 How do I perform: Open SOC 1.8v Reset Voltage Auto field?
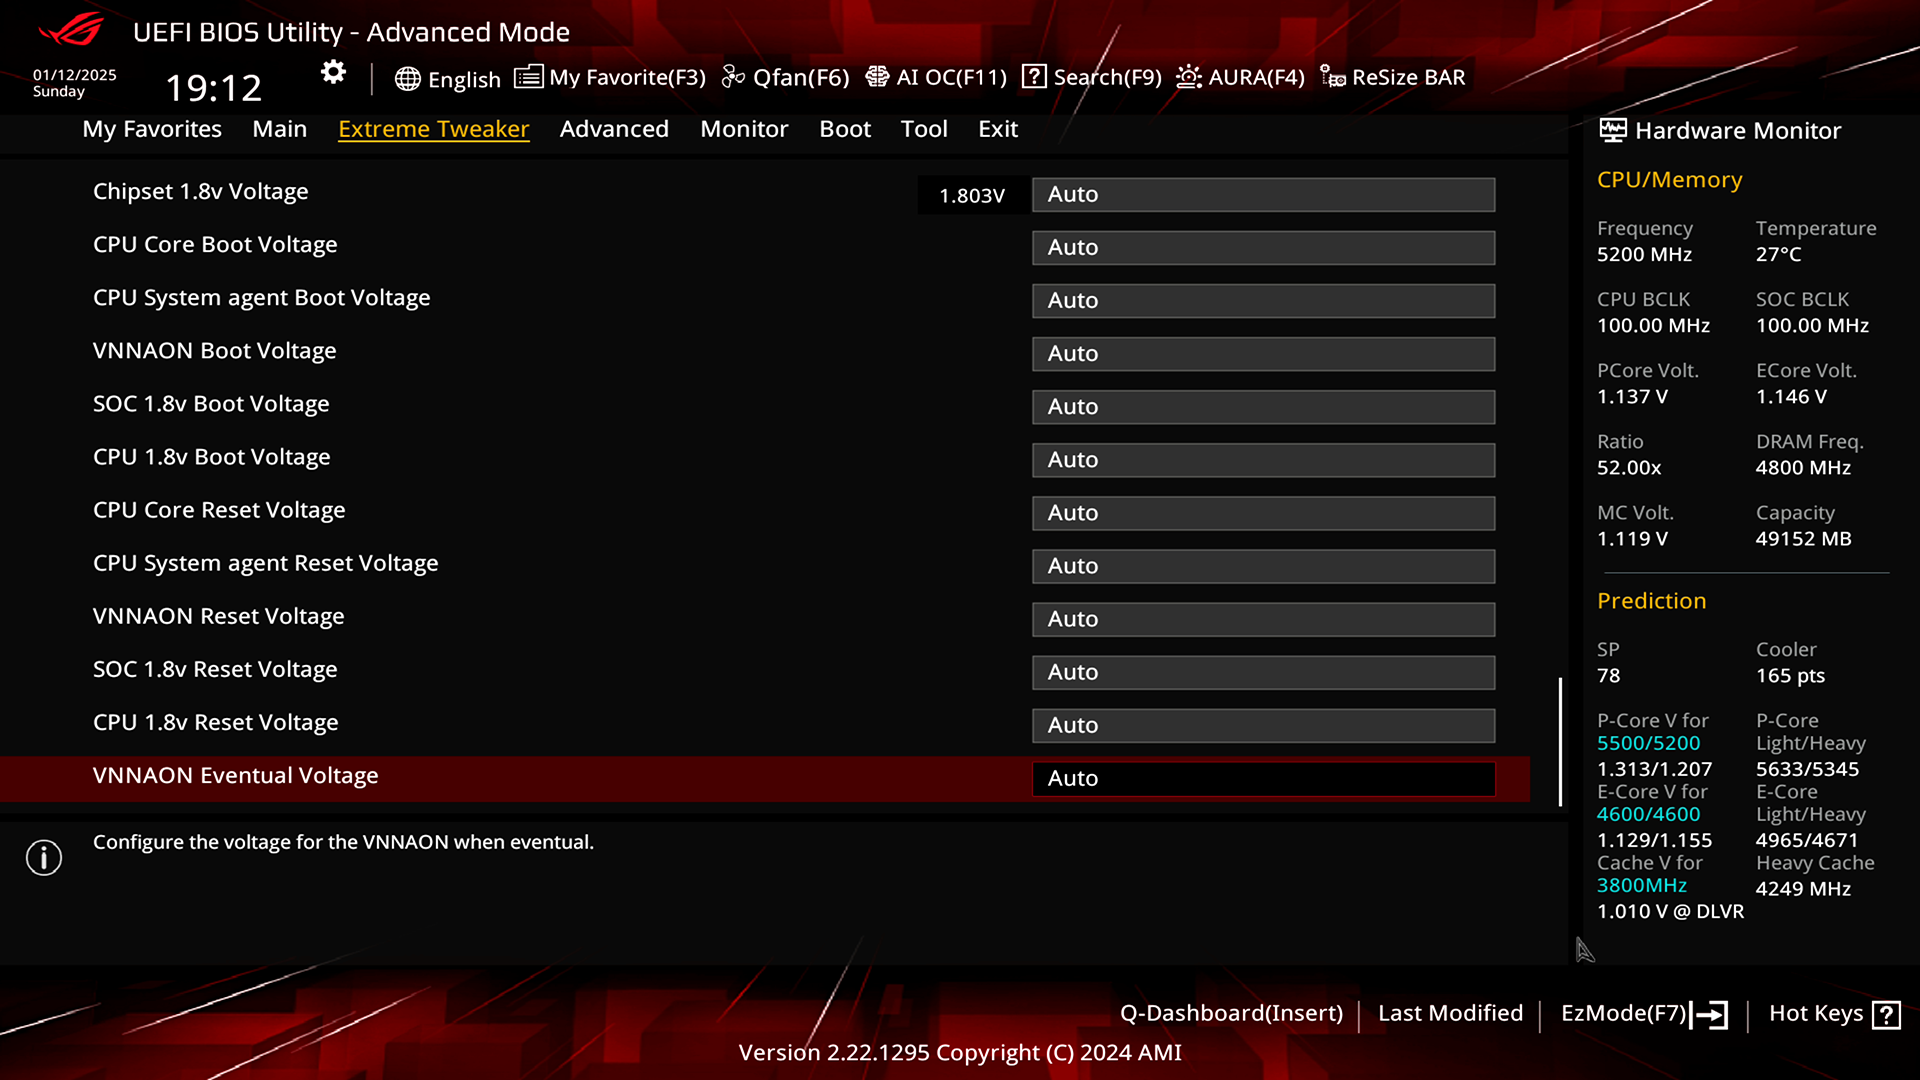[x=1263, y=673]
